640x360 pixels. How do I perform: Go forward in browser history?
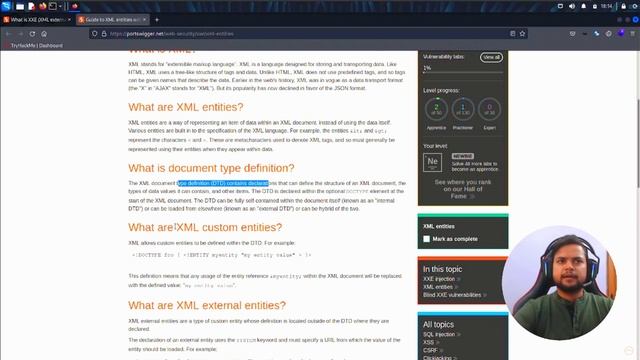[20, 34]
